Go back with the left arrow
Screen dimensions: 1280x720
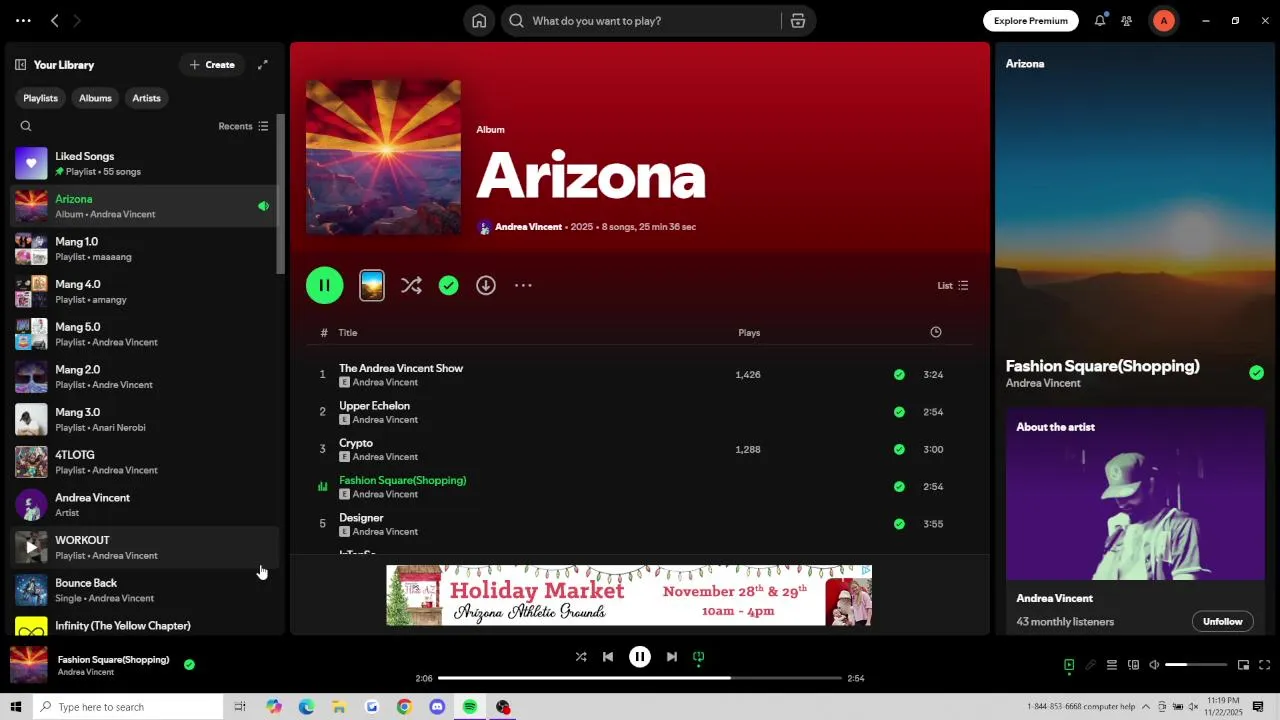coord(55,21)
